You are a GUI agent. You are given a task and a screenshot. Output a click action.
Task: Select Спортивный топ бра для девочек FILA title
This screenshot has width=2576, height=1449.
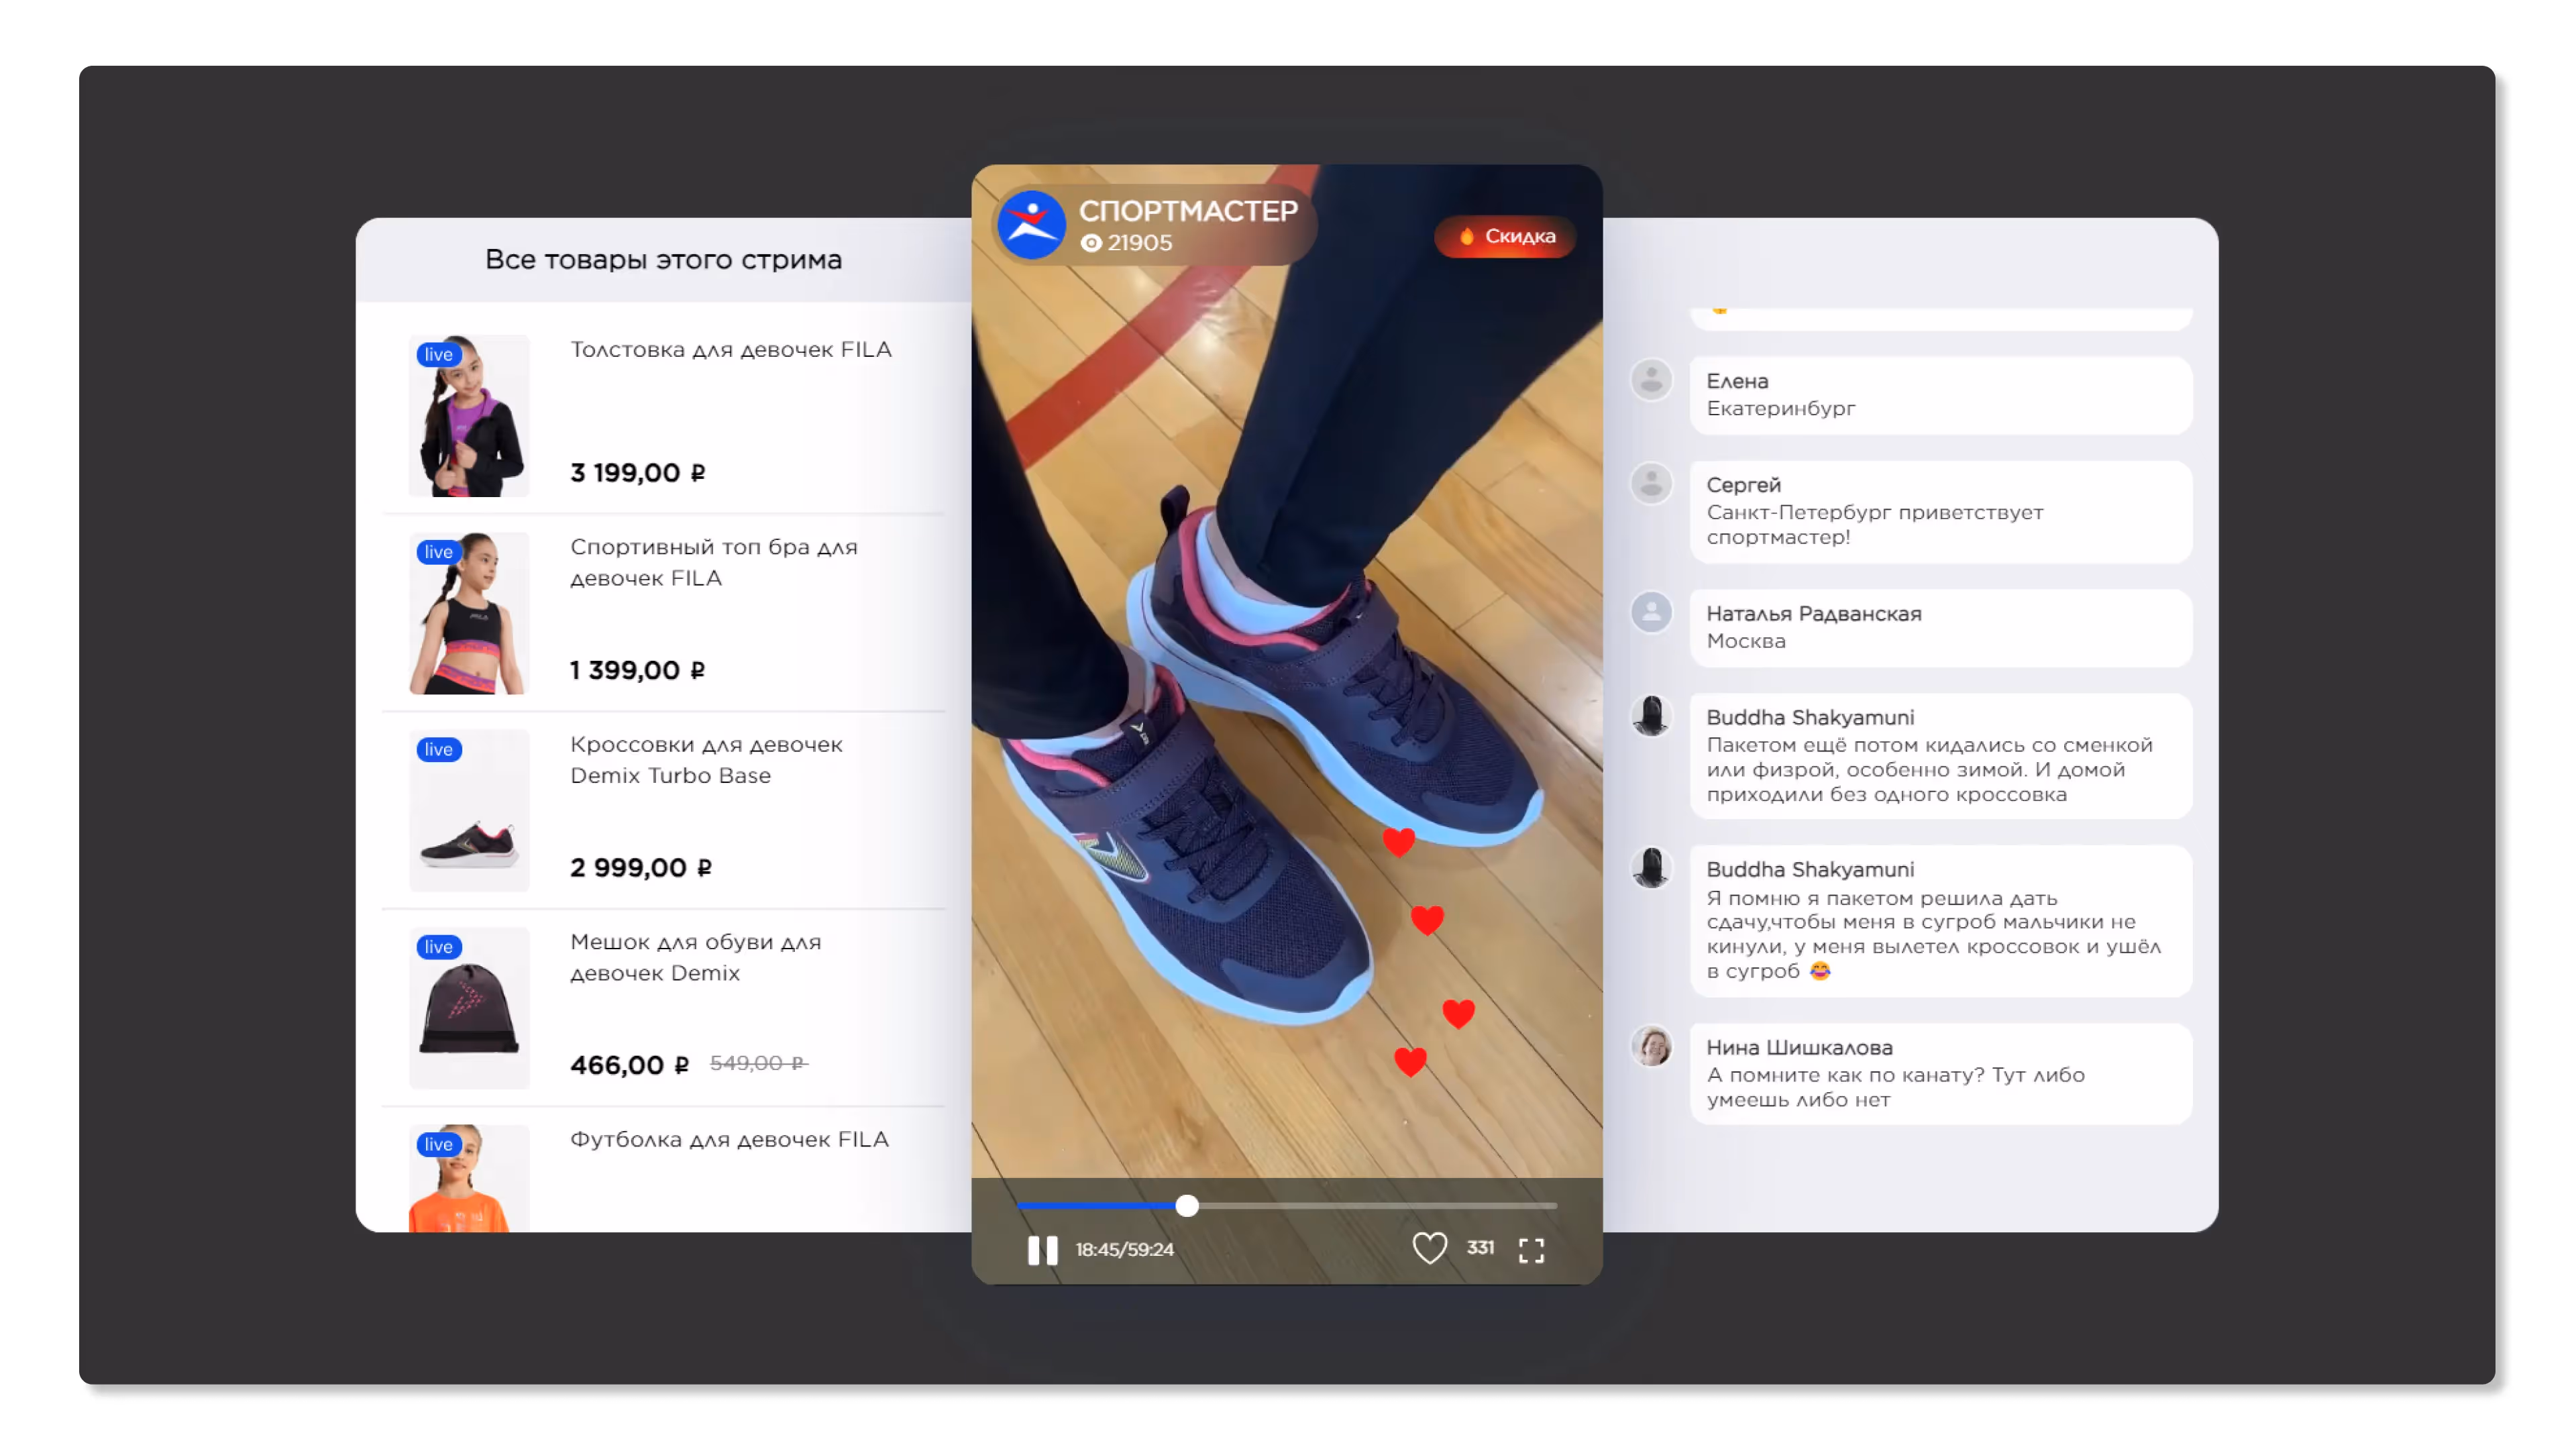point(714,563)
